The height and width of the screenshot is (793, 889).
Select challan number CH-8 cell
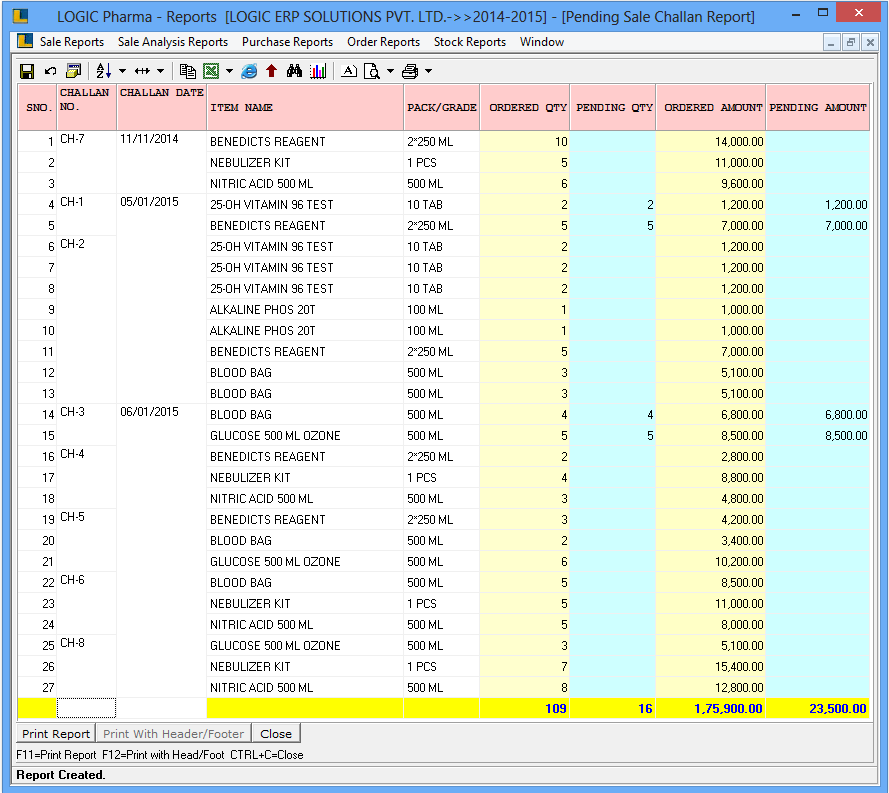click(87, 667)
